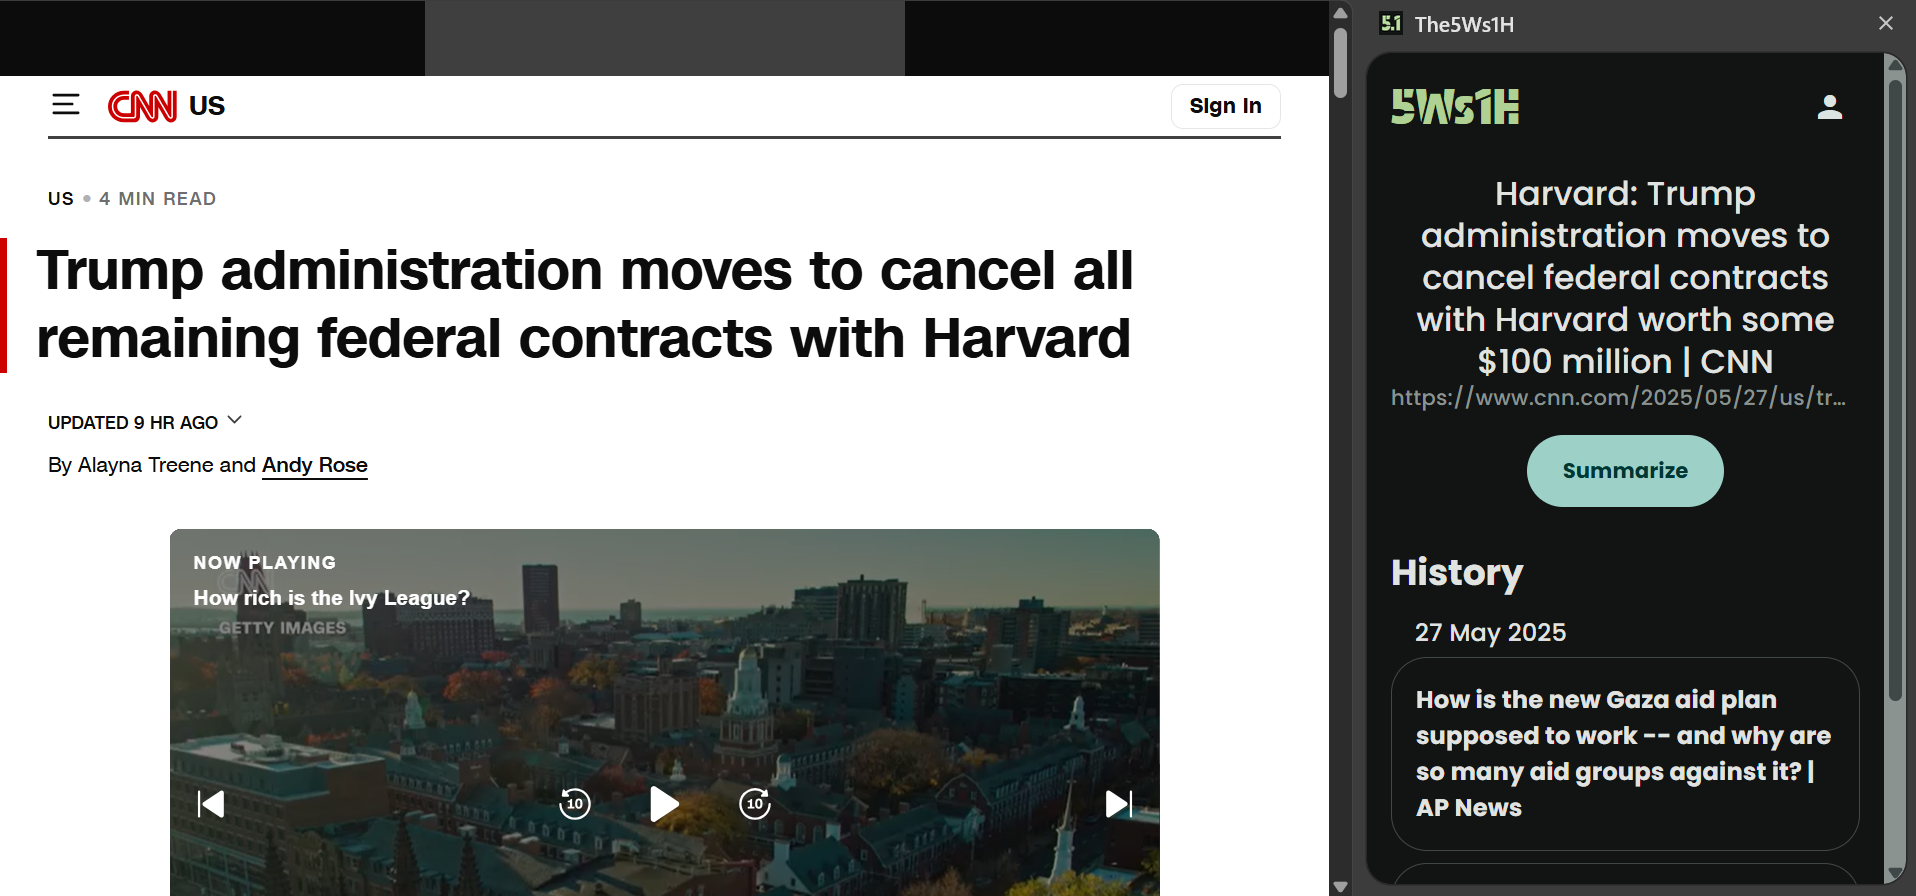This screenshot has height=896, width=1916.
Task: Rewind the video 10 seconds
Action: (575, 804)
